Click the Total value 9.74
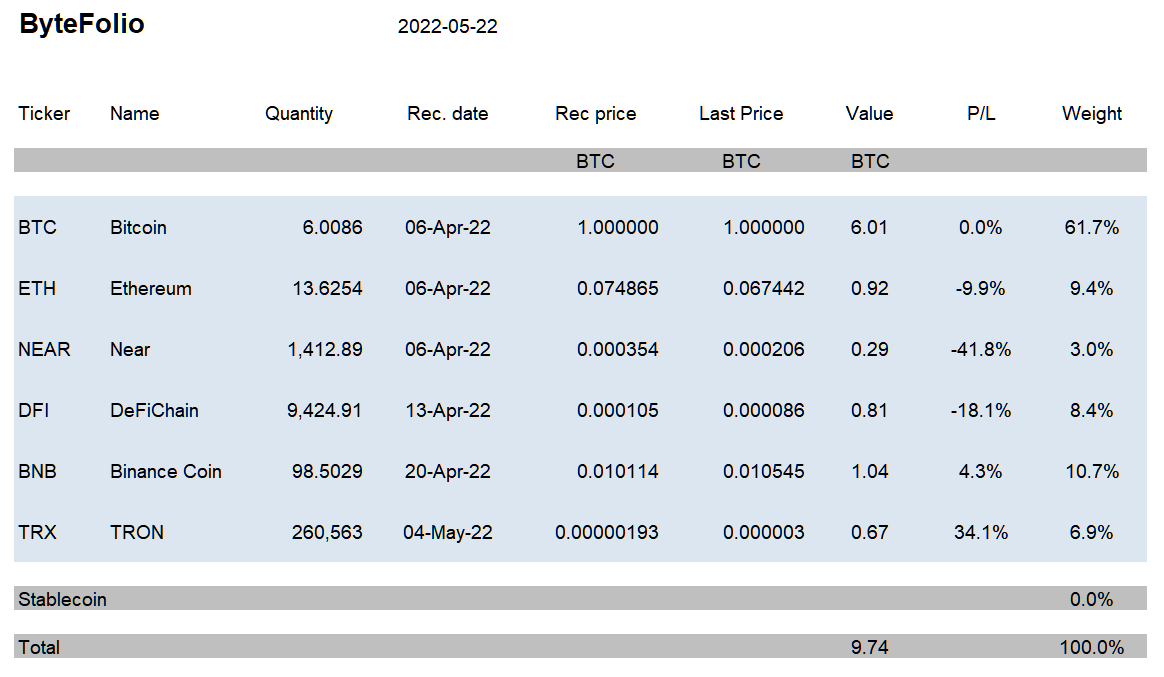The image size is (1164, 677). click(x=869, y=647)
